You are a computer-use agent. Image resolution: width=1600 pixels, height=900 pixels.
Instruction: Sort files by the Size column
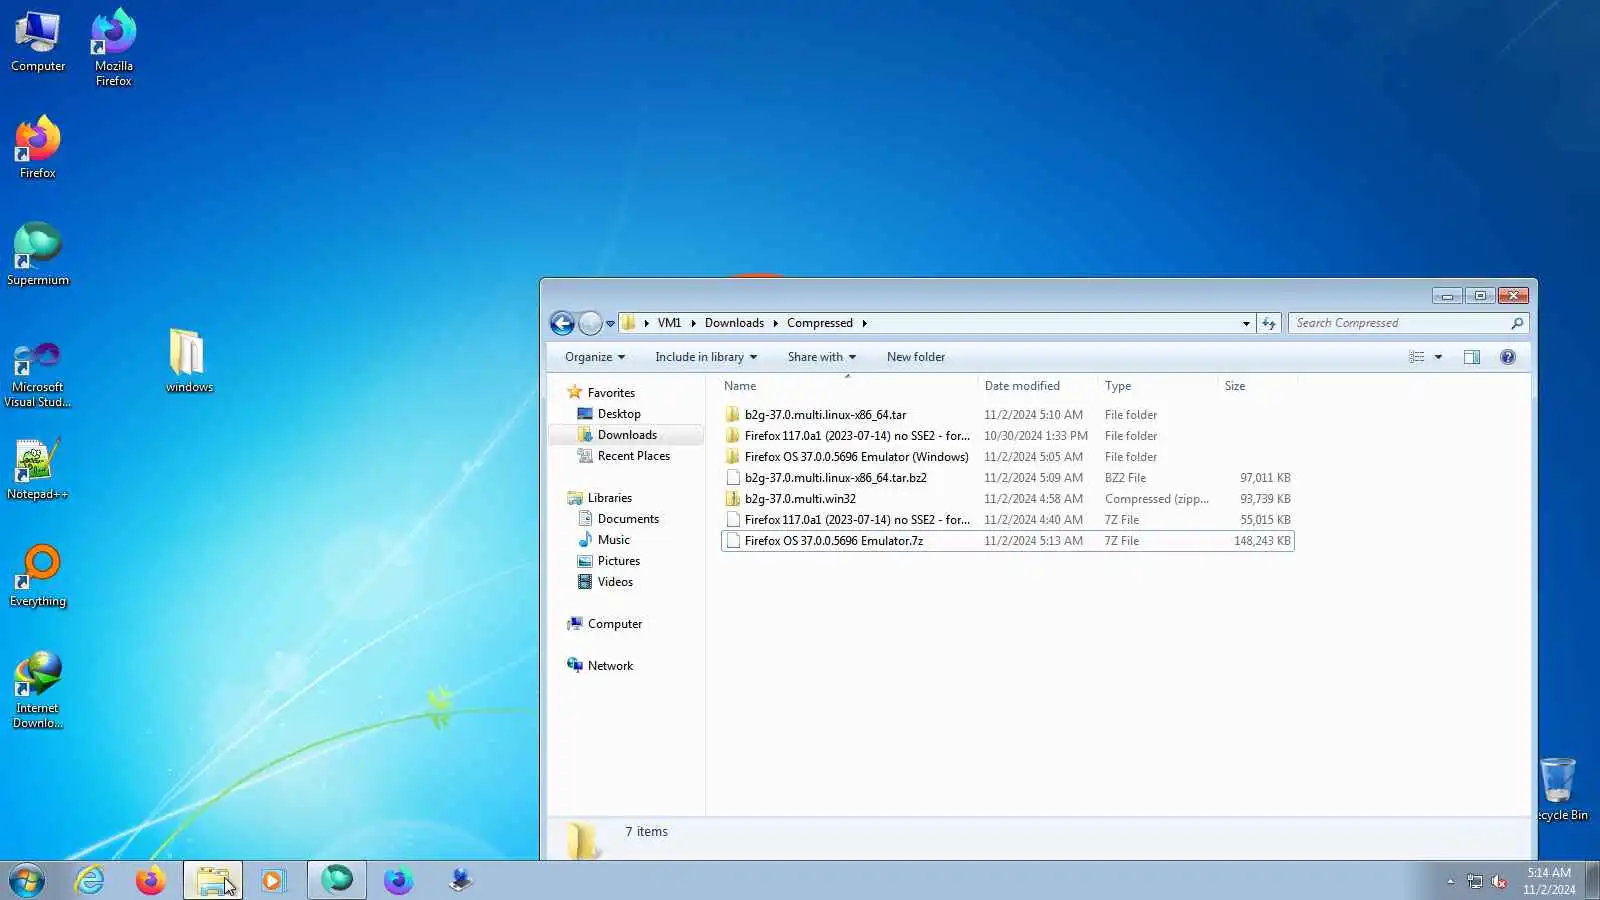[x=1258, y=386]
